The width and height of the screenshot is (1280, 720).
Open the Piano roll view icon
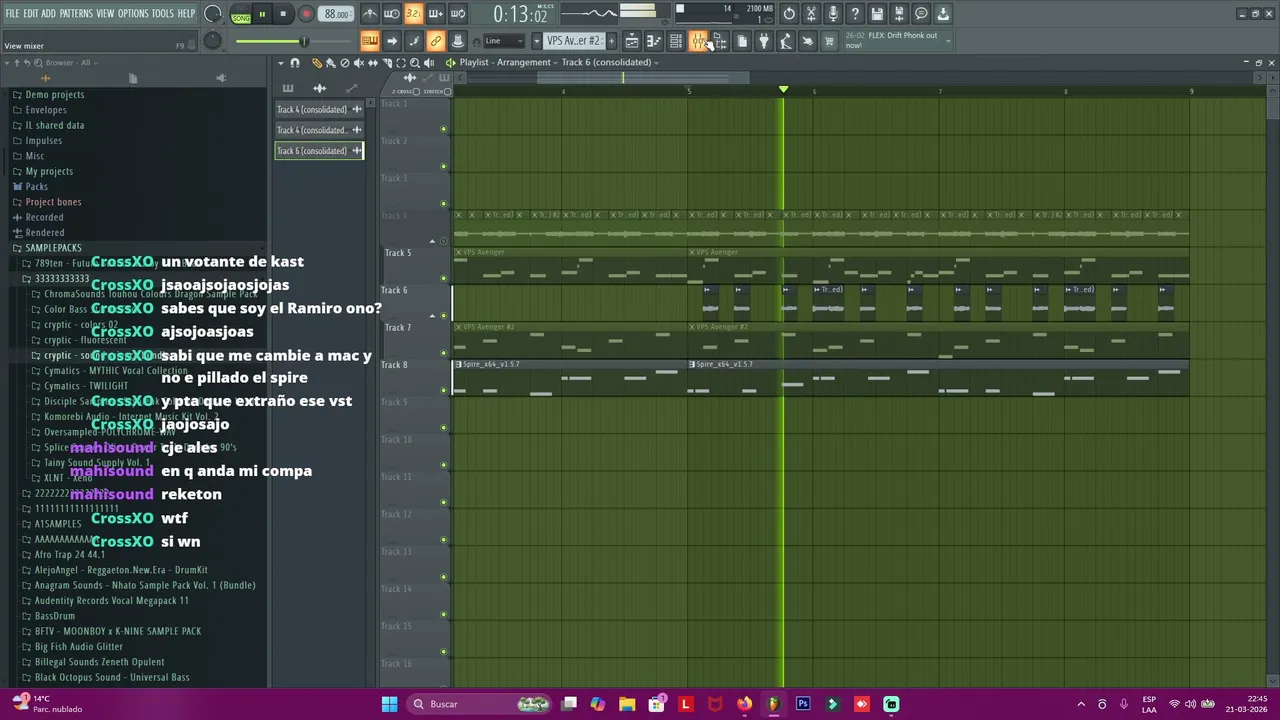pyautogui.click(x=654, y=41)
